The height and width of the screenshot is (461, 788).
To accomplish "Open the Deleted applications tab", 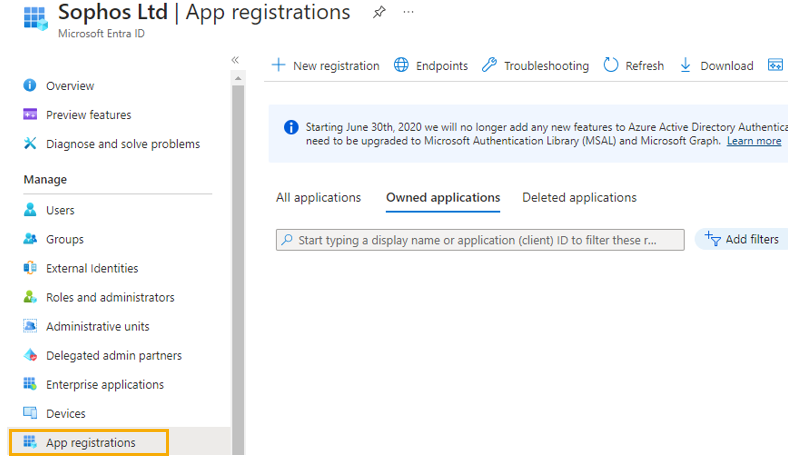I will pyautogui.click(x=579, y=197).
